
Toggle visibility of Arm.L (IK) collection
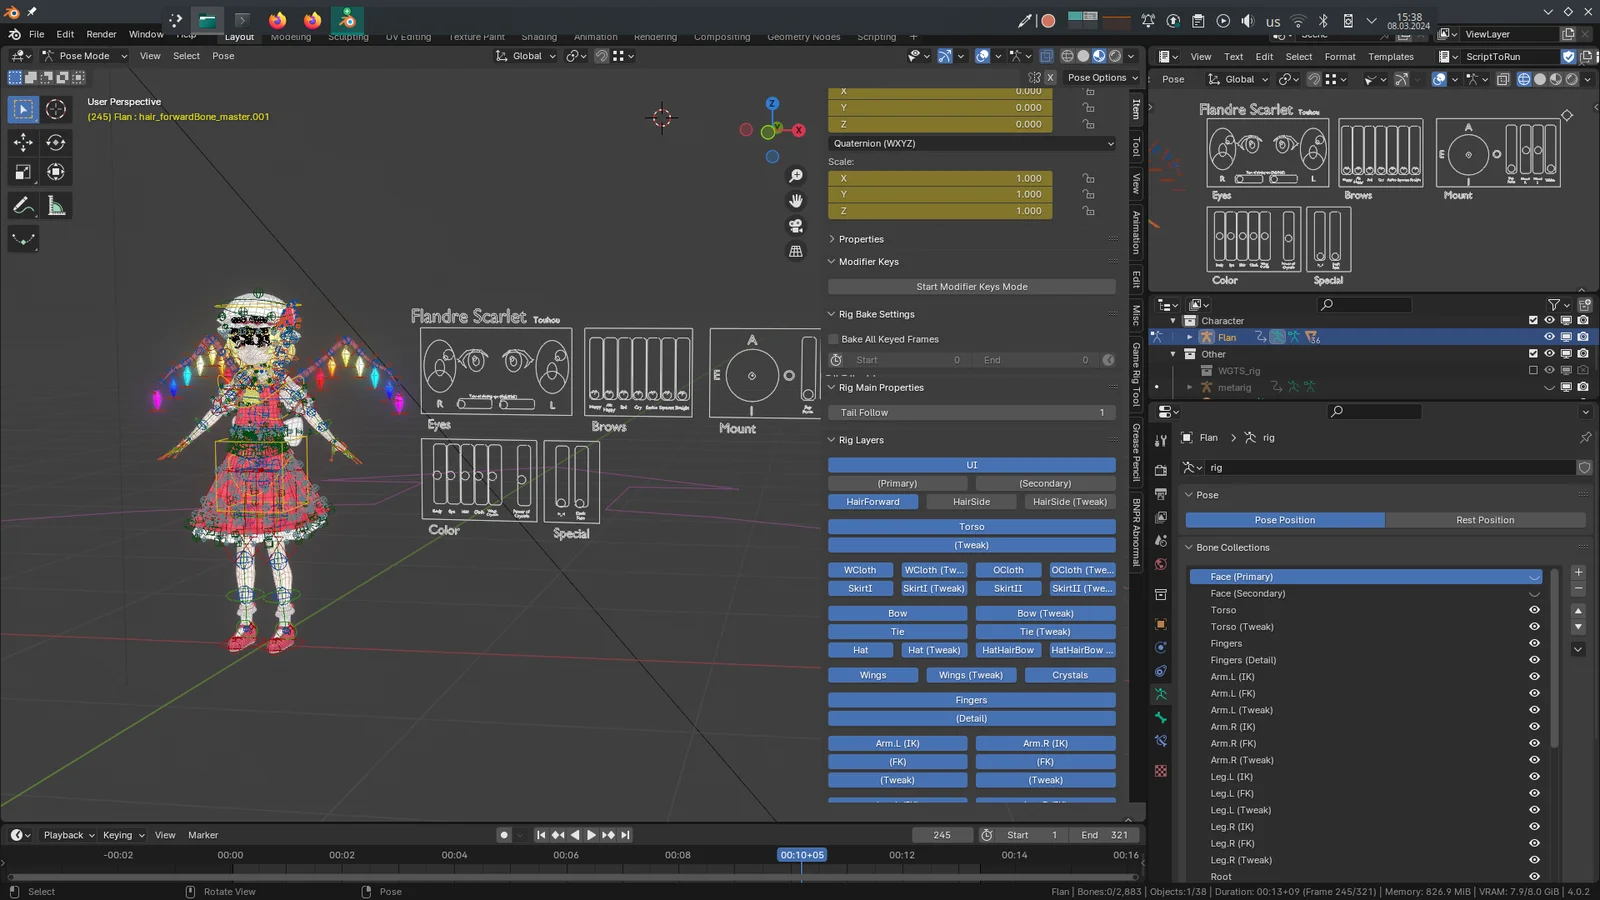(x=1534, y=677)
